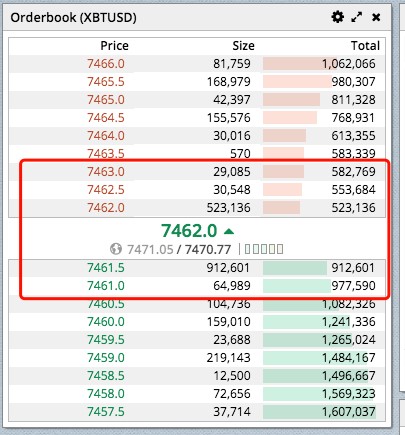Select the last price 7462.0
Screen dimensions: 405x435
(189, 230)
